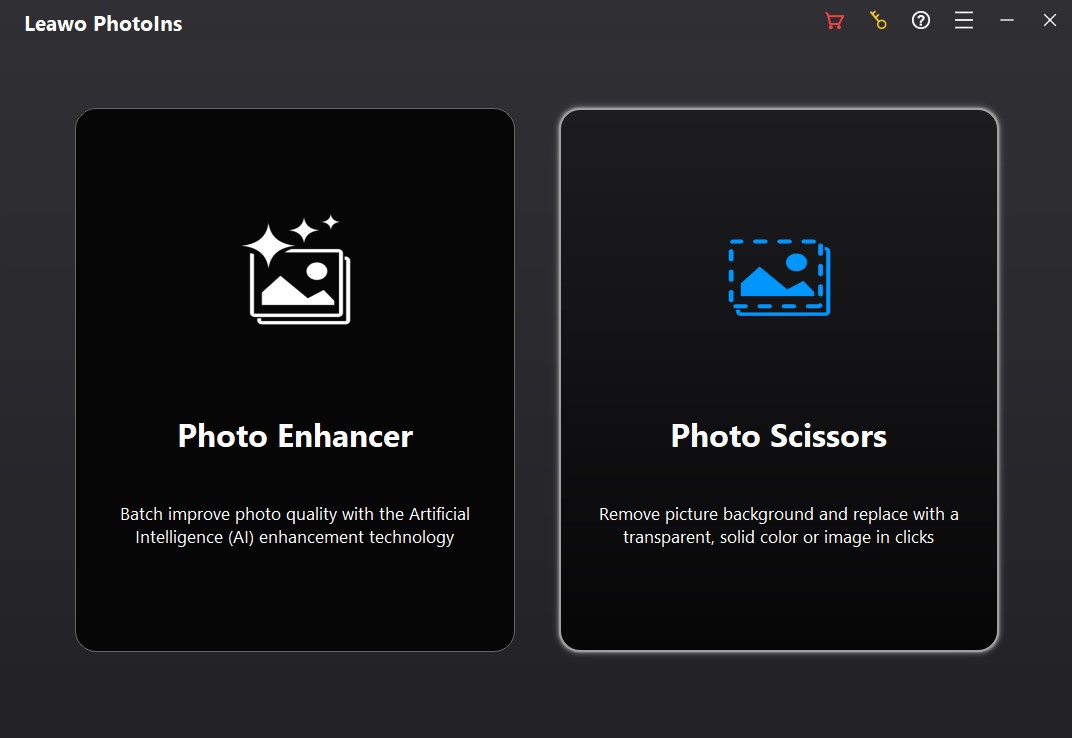Open the help question mark icon

pos(921,21)
